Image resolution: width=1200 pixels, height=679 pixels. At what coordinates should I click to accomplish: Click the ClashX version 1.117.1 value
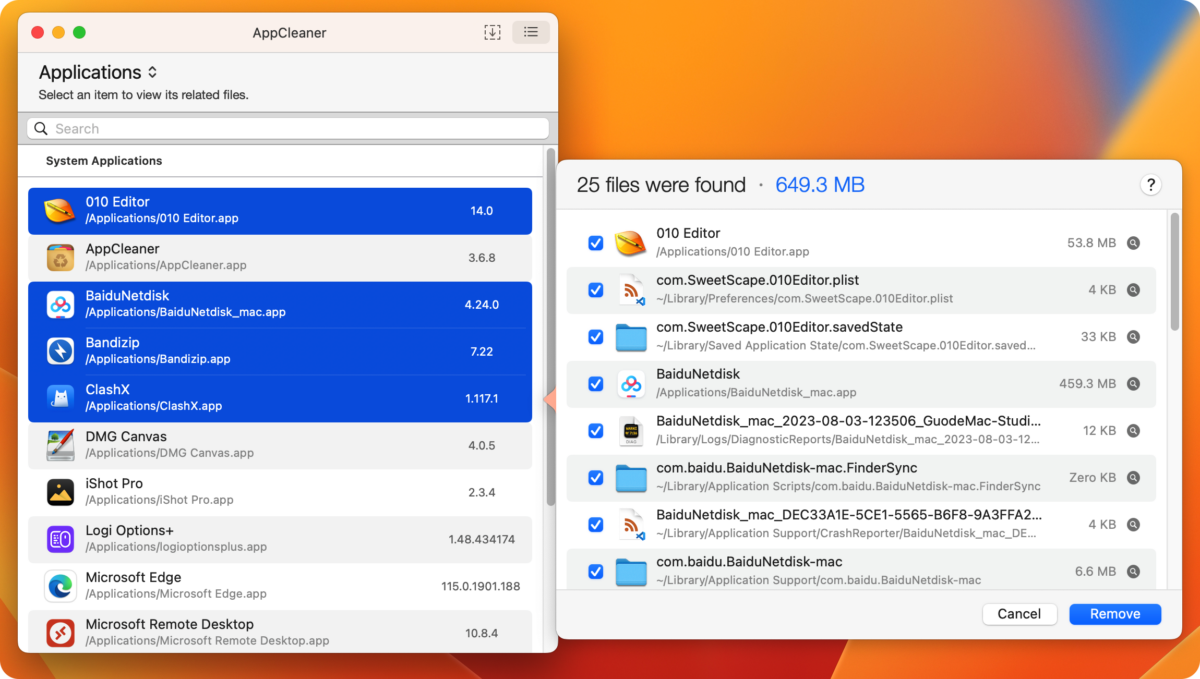point(482,399)
